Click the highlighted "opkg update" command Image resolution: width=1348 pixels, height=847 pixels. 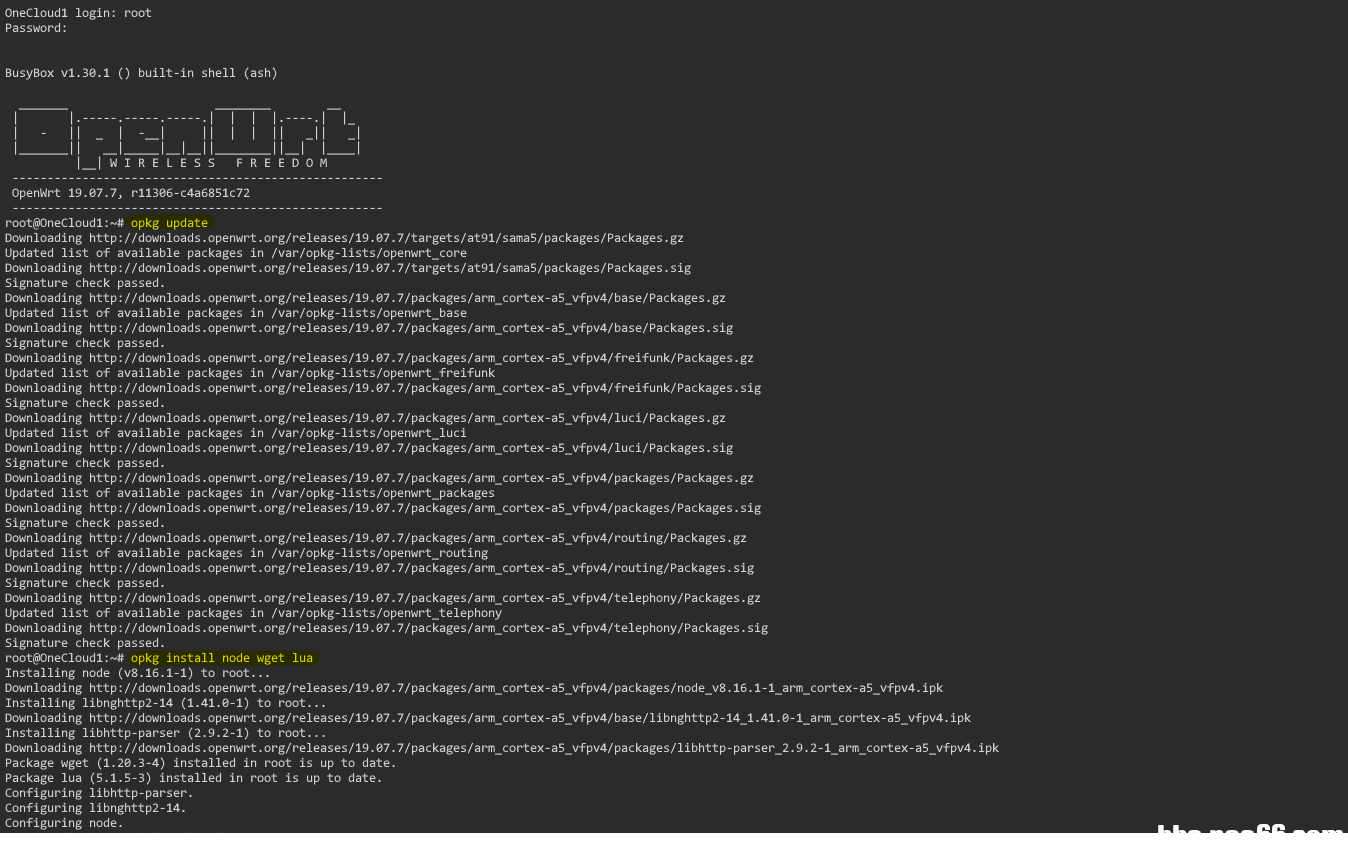pos(169,223)
